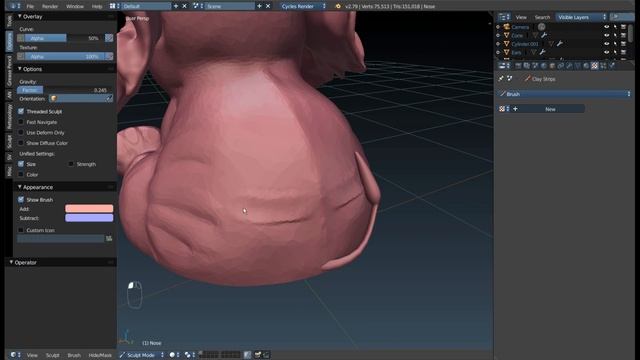Enable unified Color checkbox
This screenshot has height=360, width=640.
point(21,174)
